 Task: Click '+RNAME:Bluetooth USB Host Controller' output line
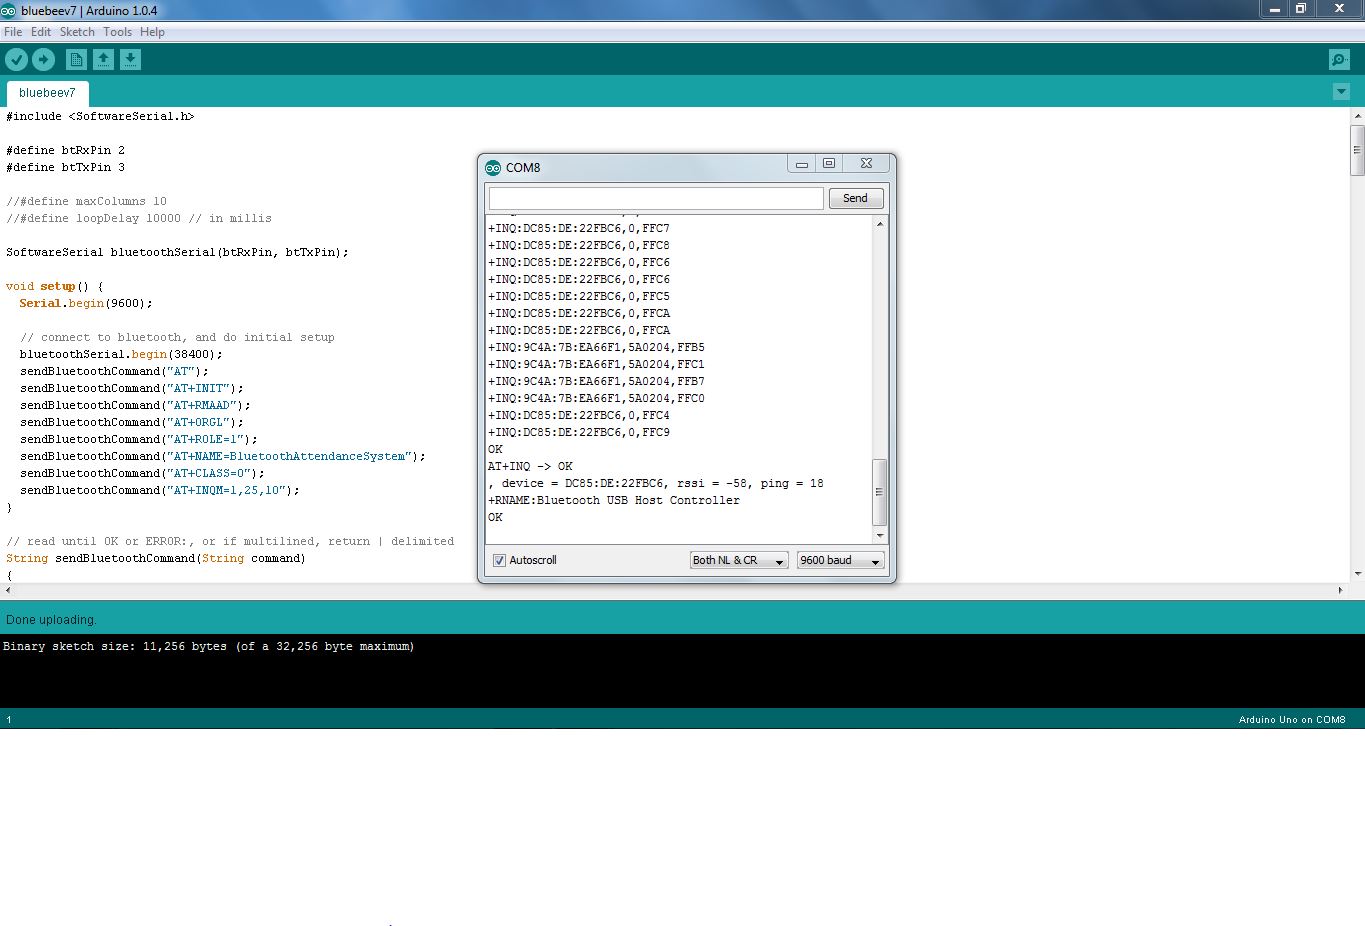(614, 500)
